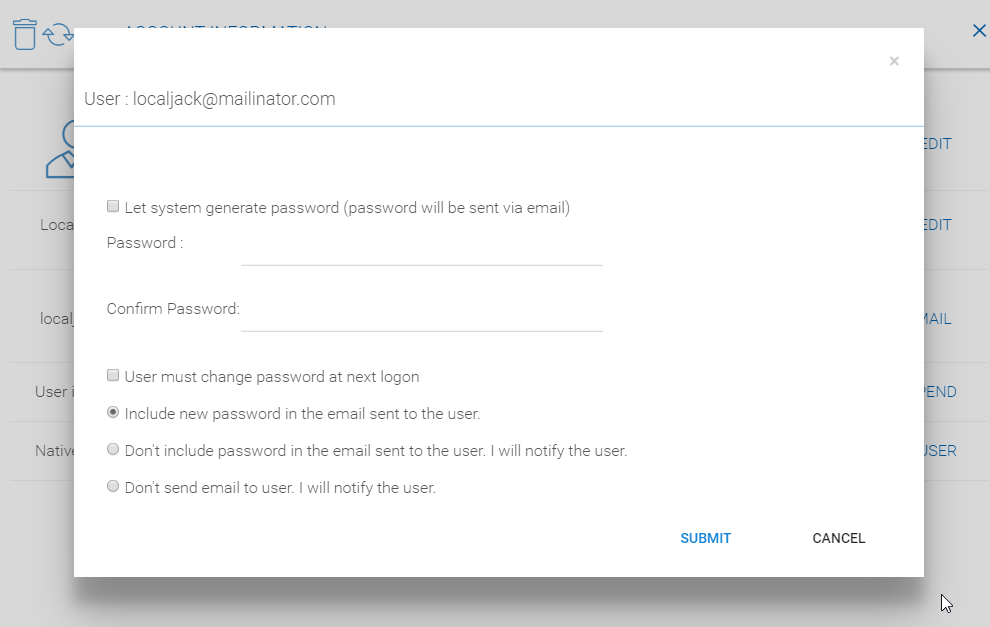The width and height of the screenshot is (990, 627).
Task: Focus the Password input field
Action: (422, 249)
